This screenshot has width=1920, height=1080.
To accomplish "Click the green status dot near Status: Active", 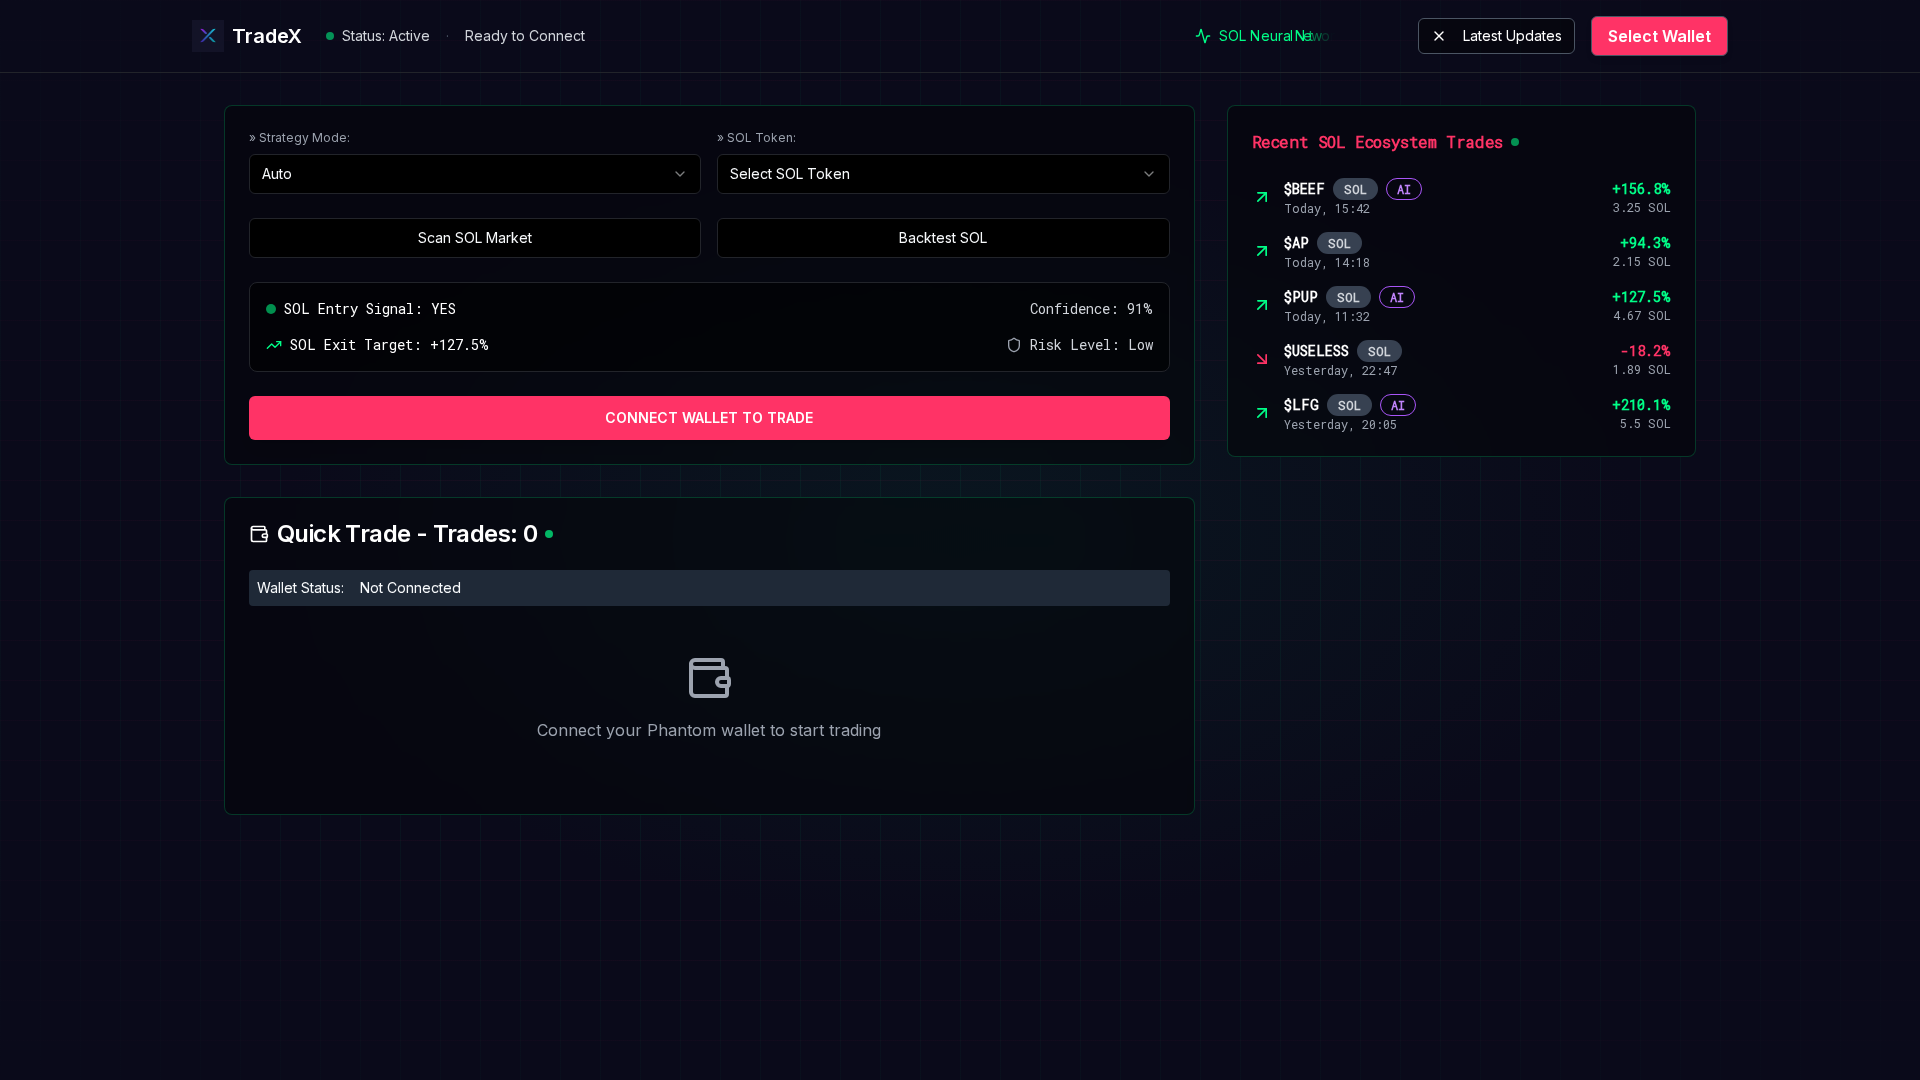I will (330, 36).
